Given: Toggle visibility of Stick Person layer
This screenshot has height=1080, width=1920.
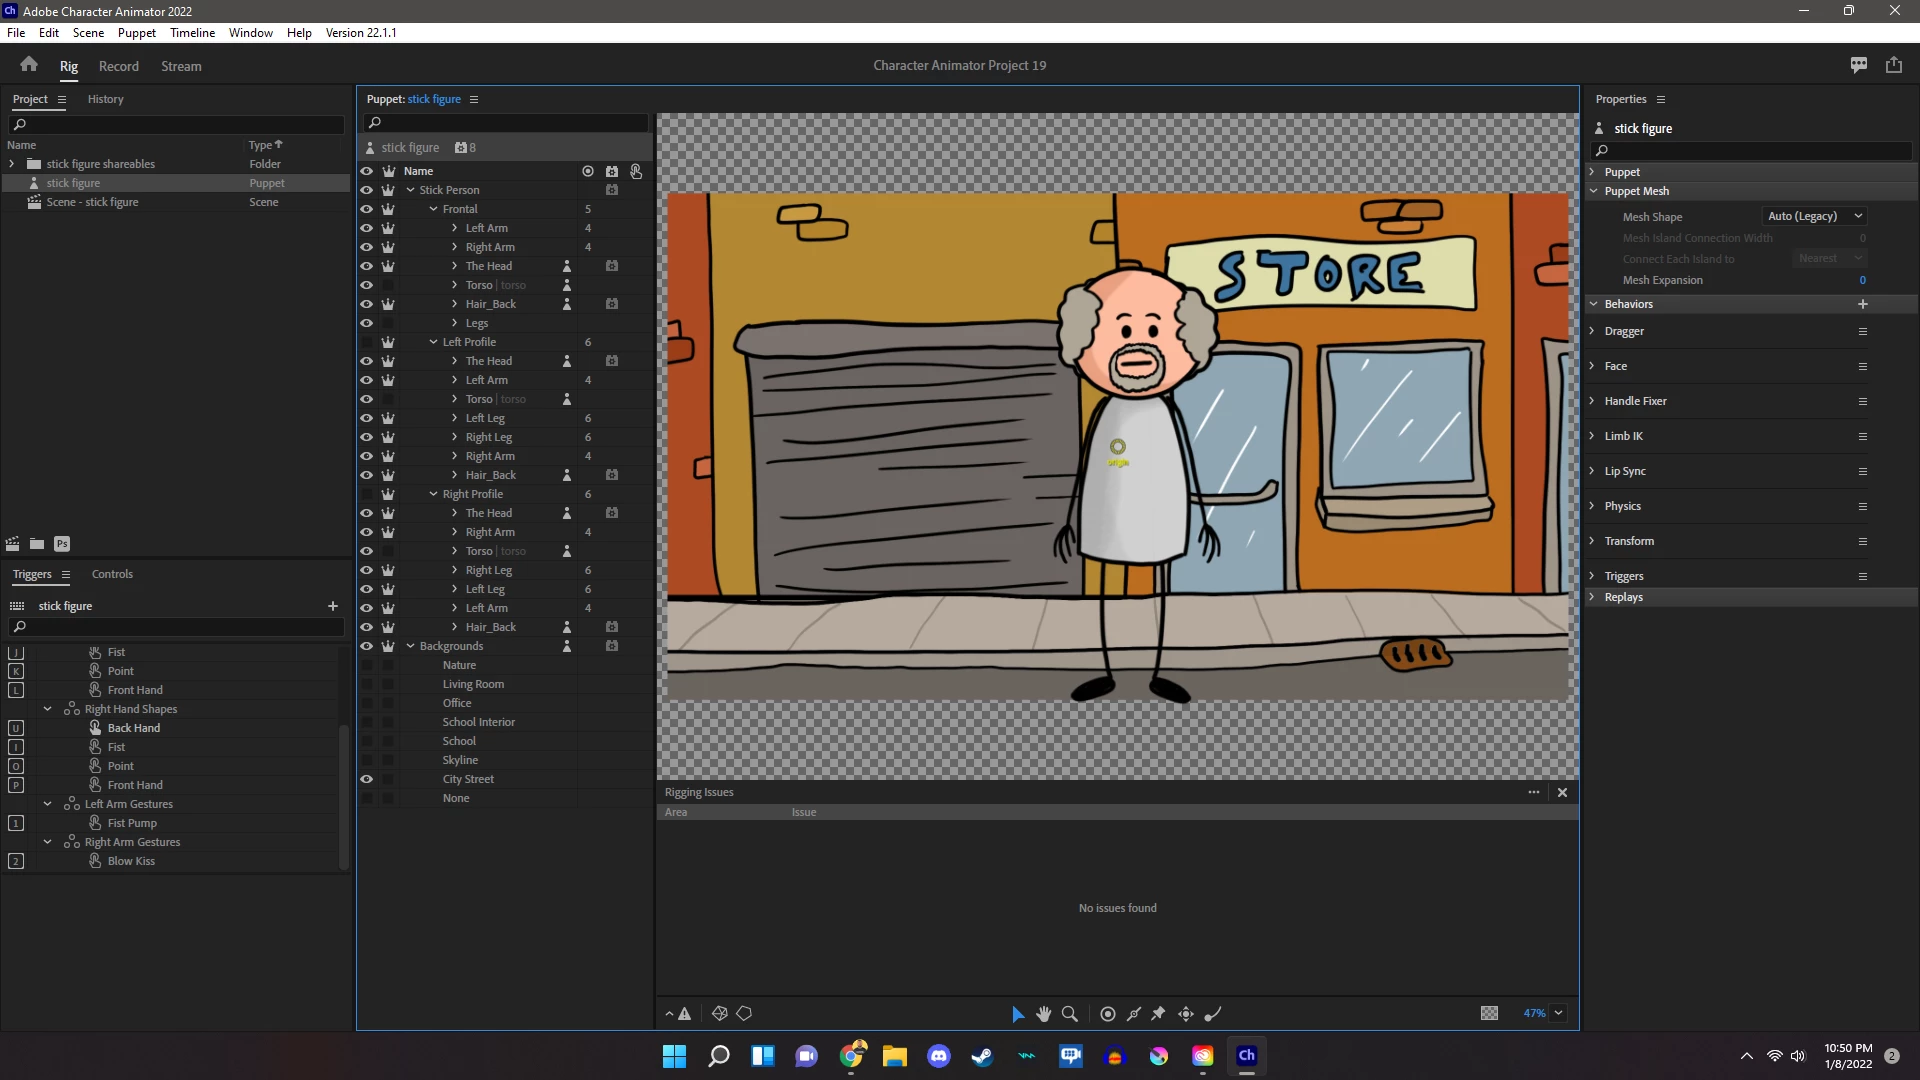Looking at the screenshot, I should coord(367,190).
